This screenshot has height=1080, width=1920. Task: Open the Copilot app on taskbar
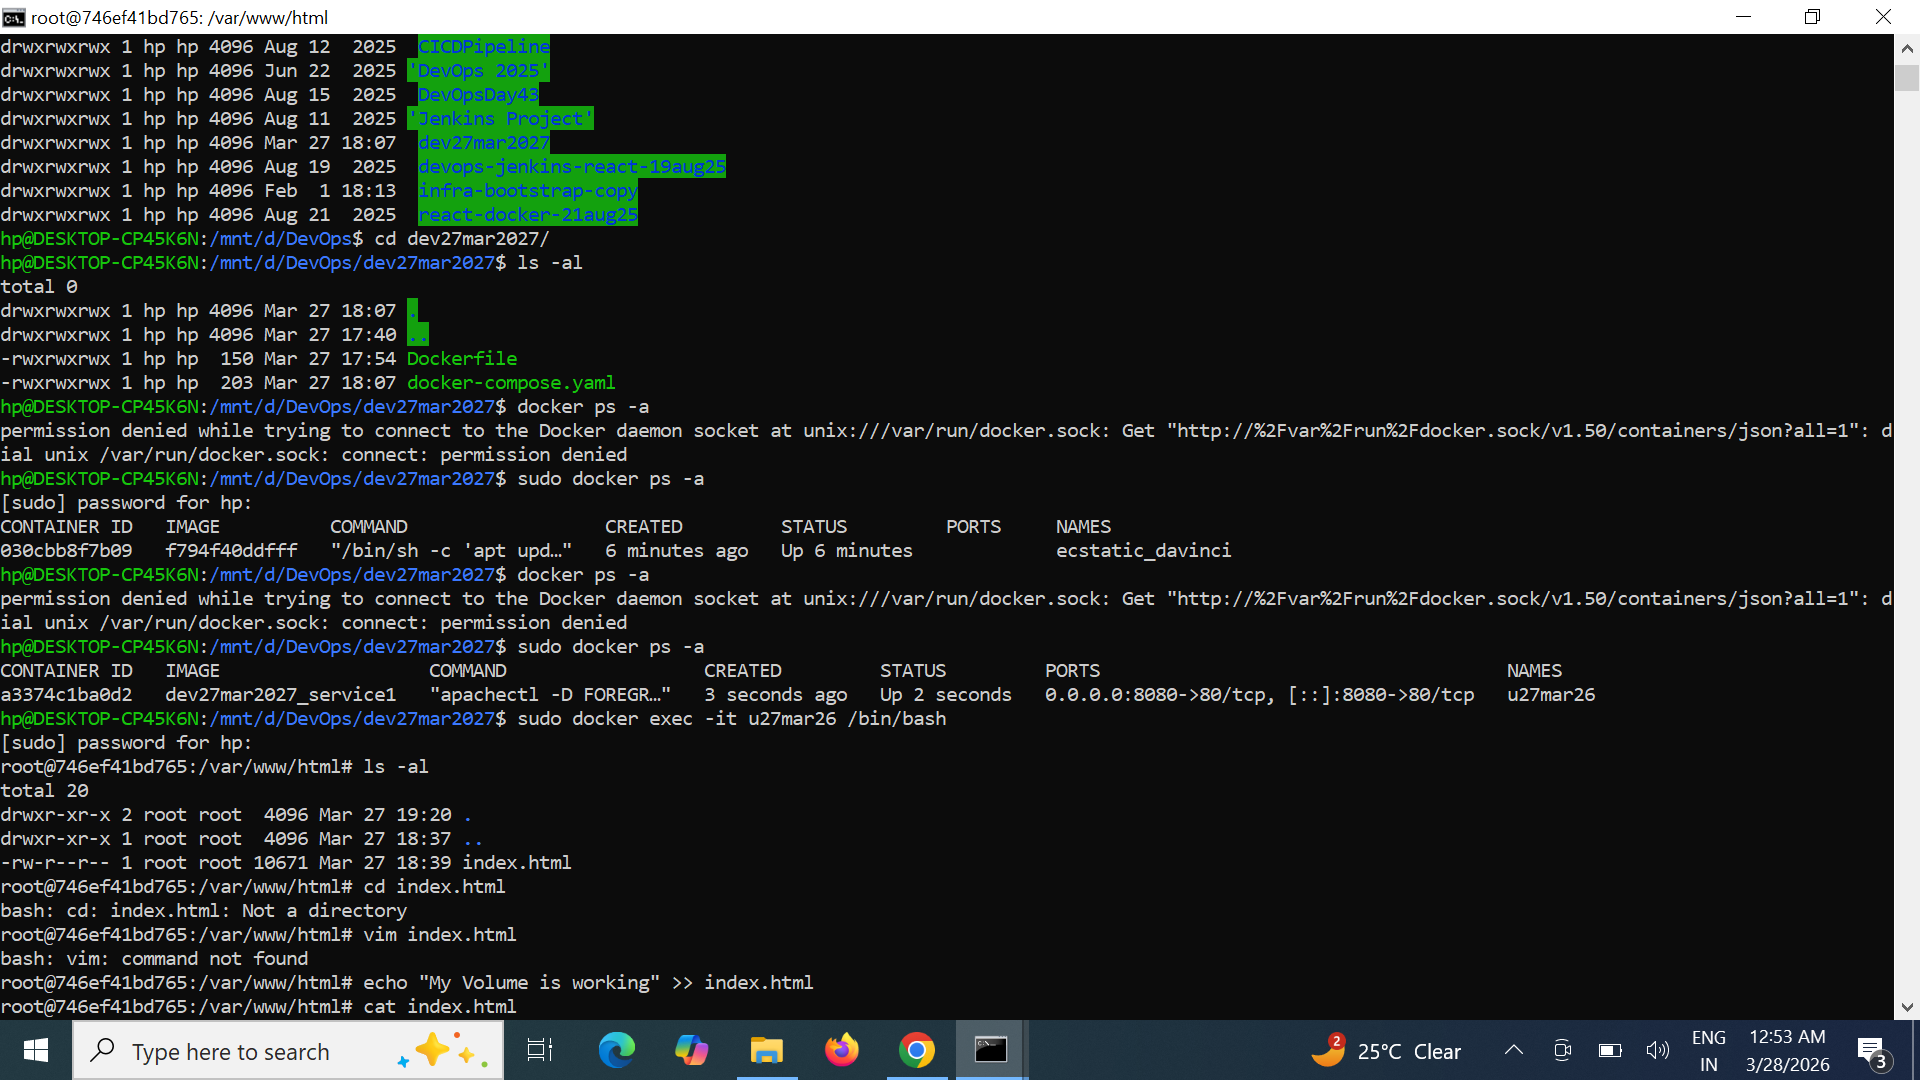pos(691,1051)
